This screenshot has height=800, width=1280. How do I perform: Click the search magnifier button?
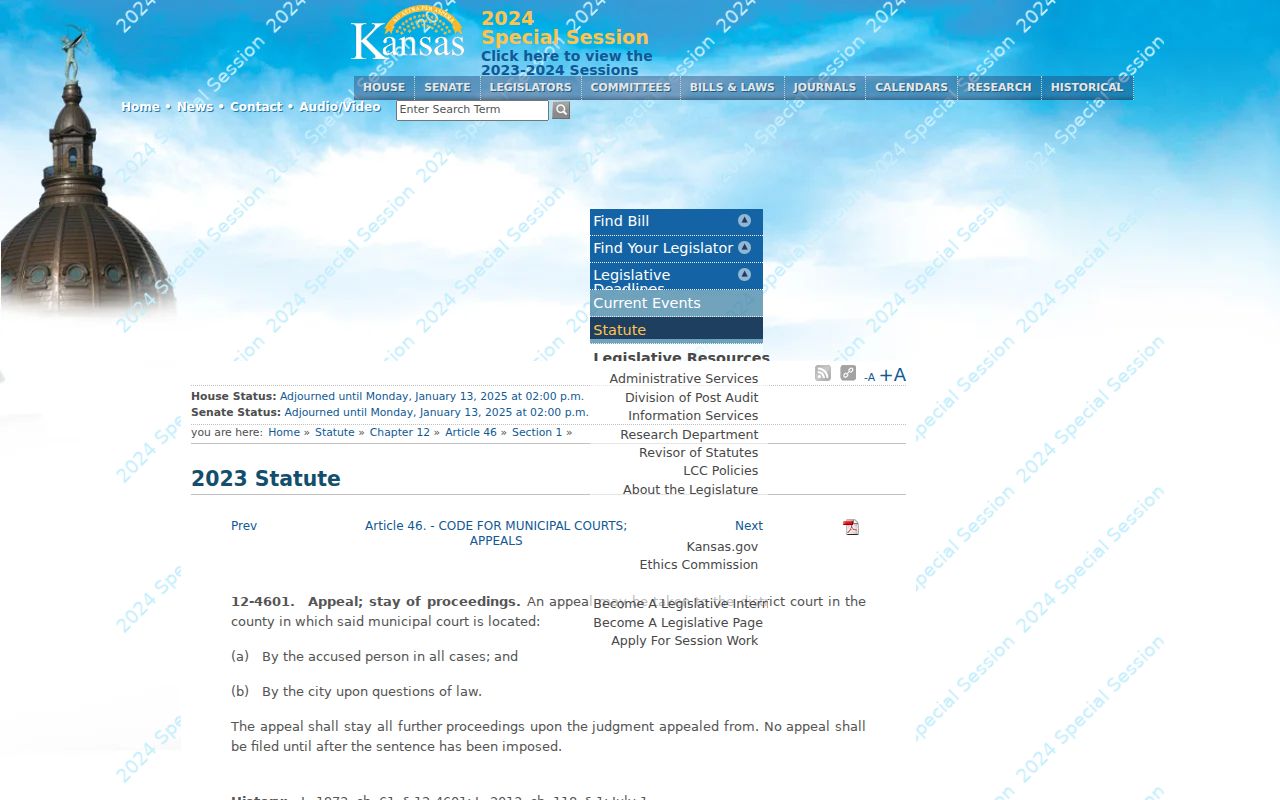point(561,110)
